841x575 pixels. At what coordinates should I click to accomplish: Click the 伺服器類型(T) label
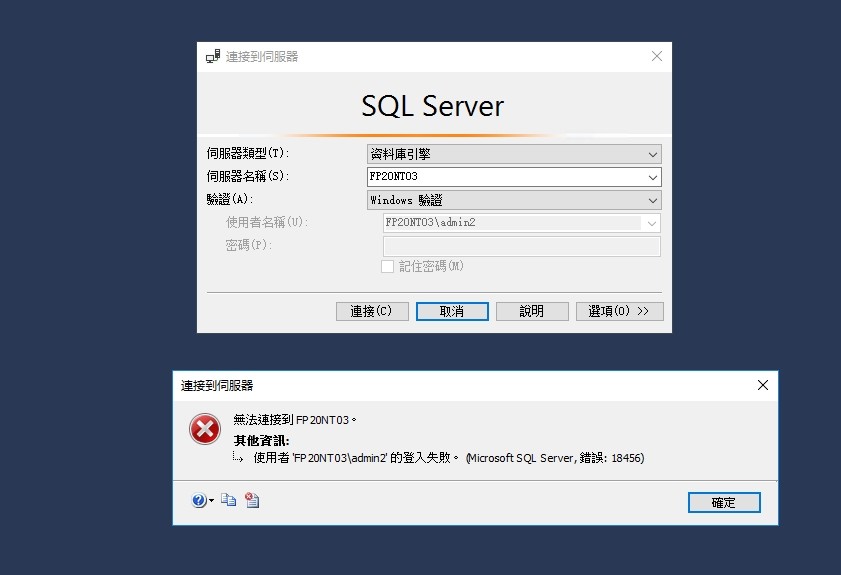point(248,153)
